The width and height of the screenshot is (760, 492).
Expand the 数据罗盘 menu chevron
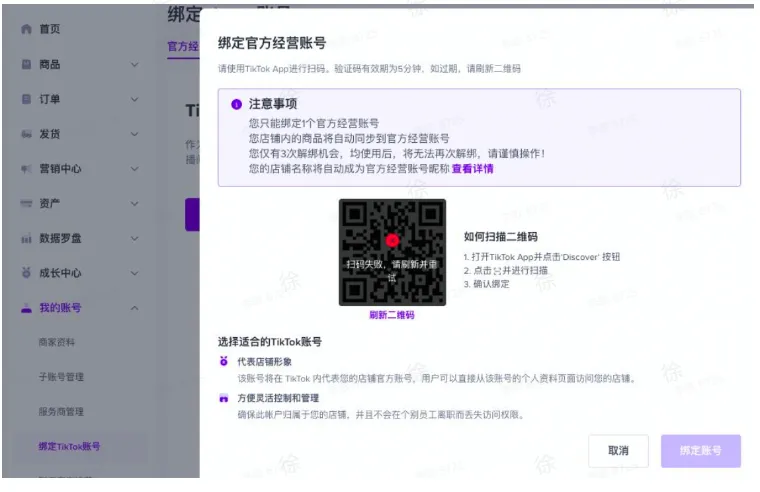coord(135,238)
